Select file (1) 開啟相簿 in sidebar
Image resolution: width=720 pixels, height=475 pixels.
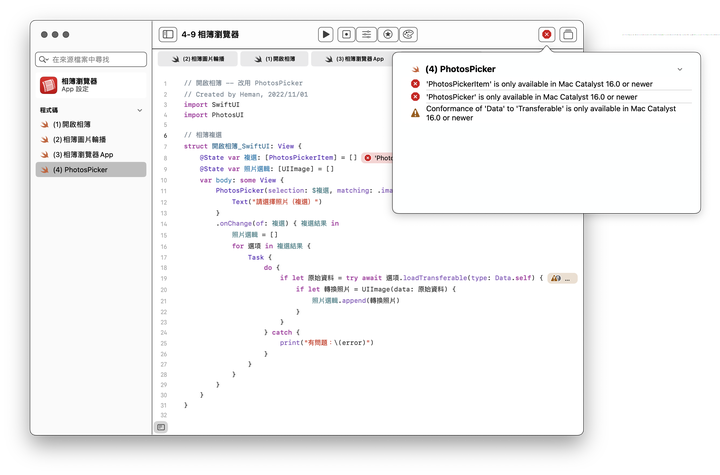(91, 124)
